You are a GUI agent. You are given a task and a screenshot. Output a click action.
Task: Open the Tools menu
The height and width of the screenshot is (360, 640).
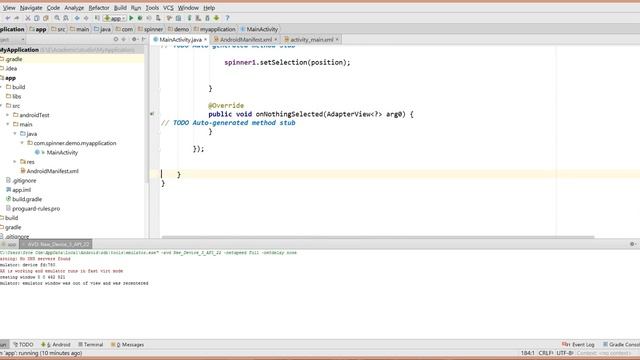(x=152, y=8)
